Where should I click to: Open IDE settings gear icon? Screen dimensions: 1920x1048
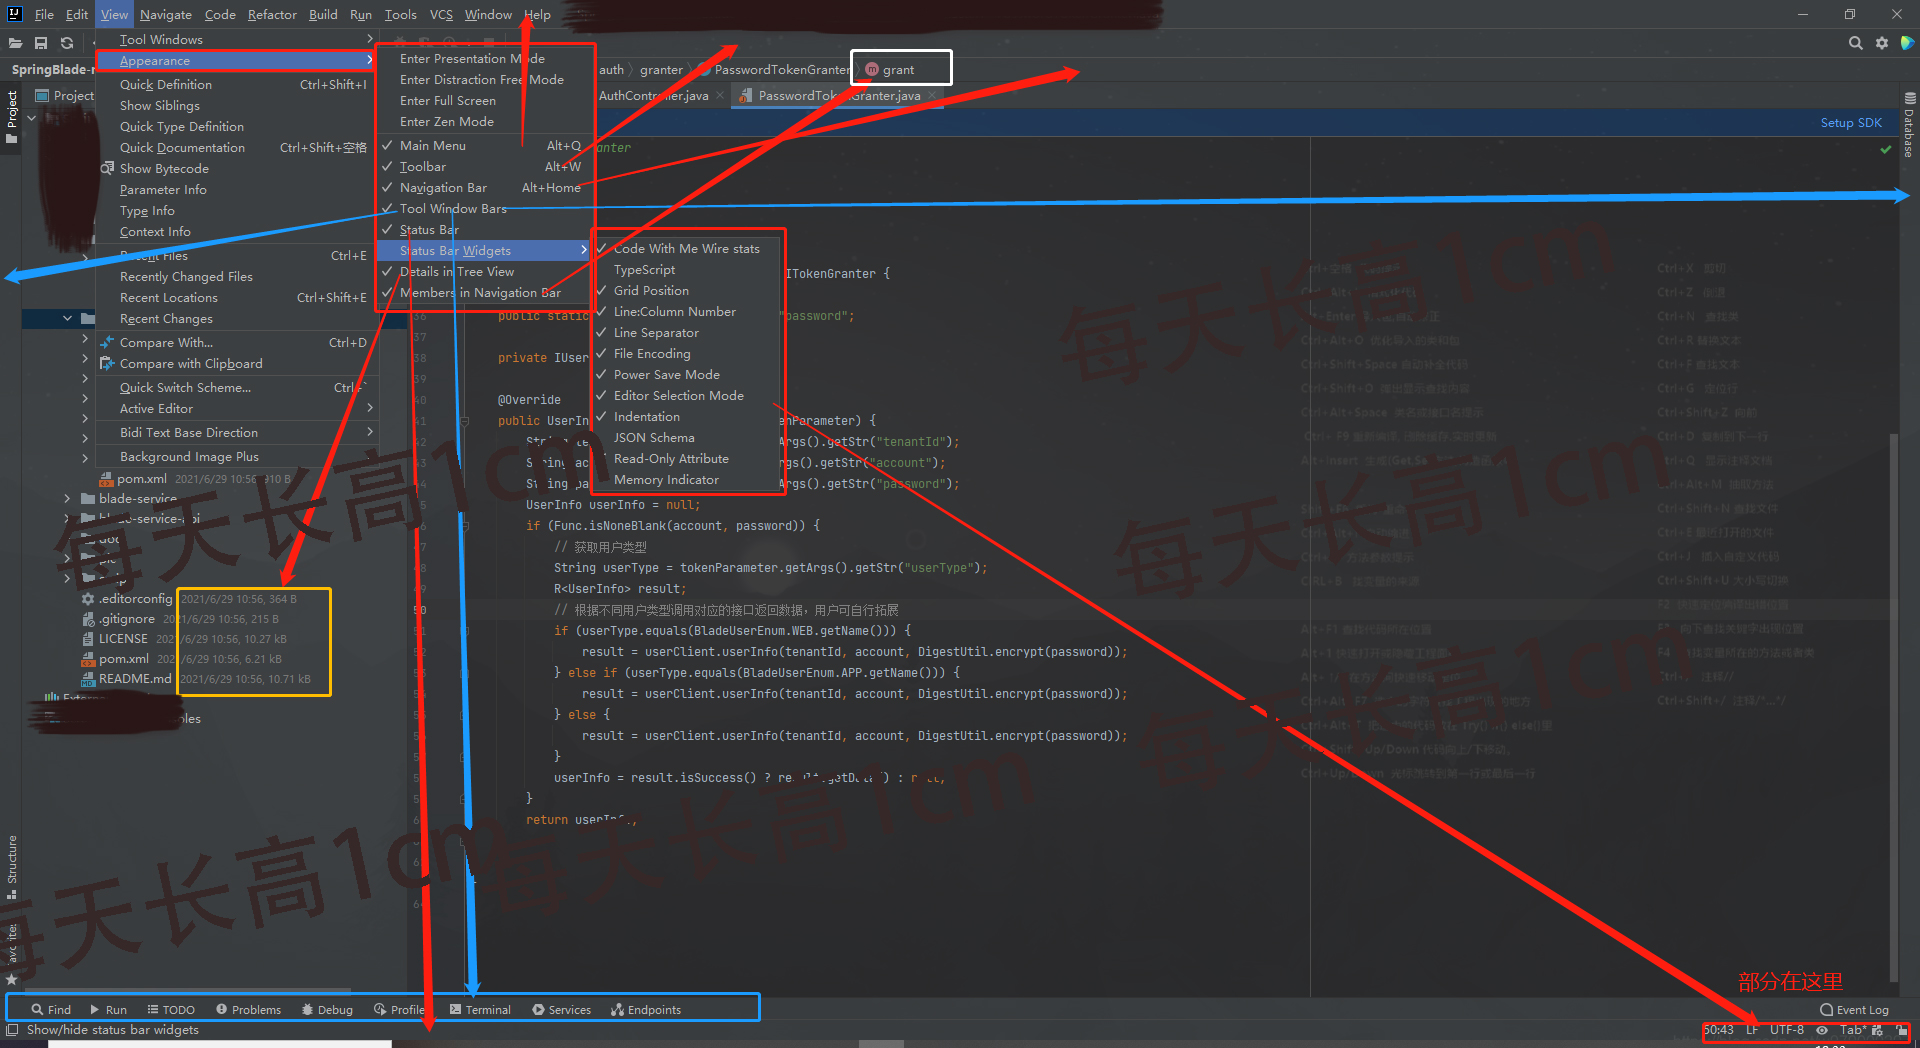(1882, 43)
